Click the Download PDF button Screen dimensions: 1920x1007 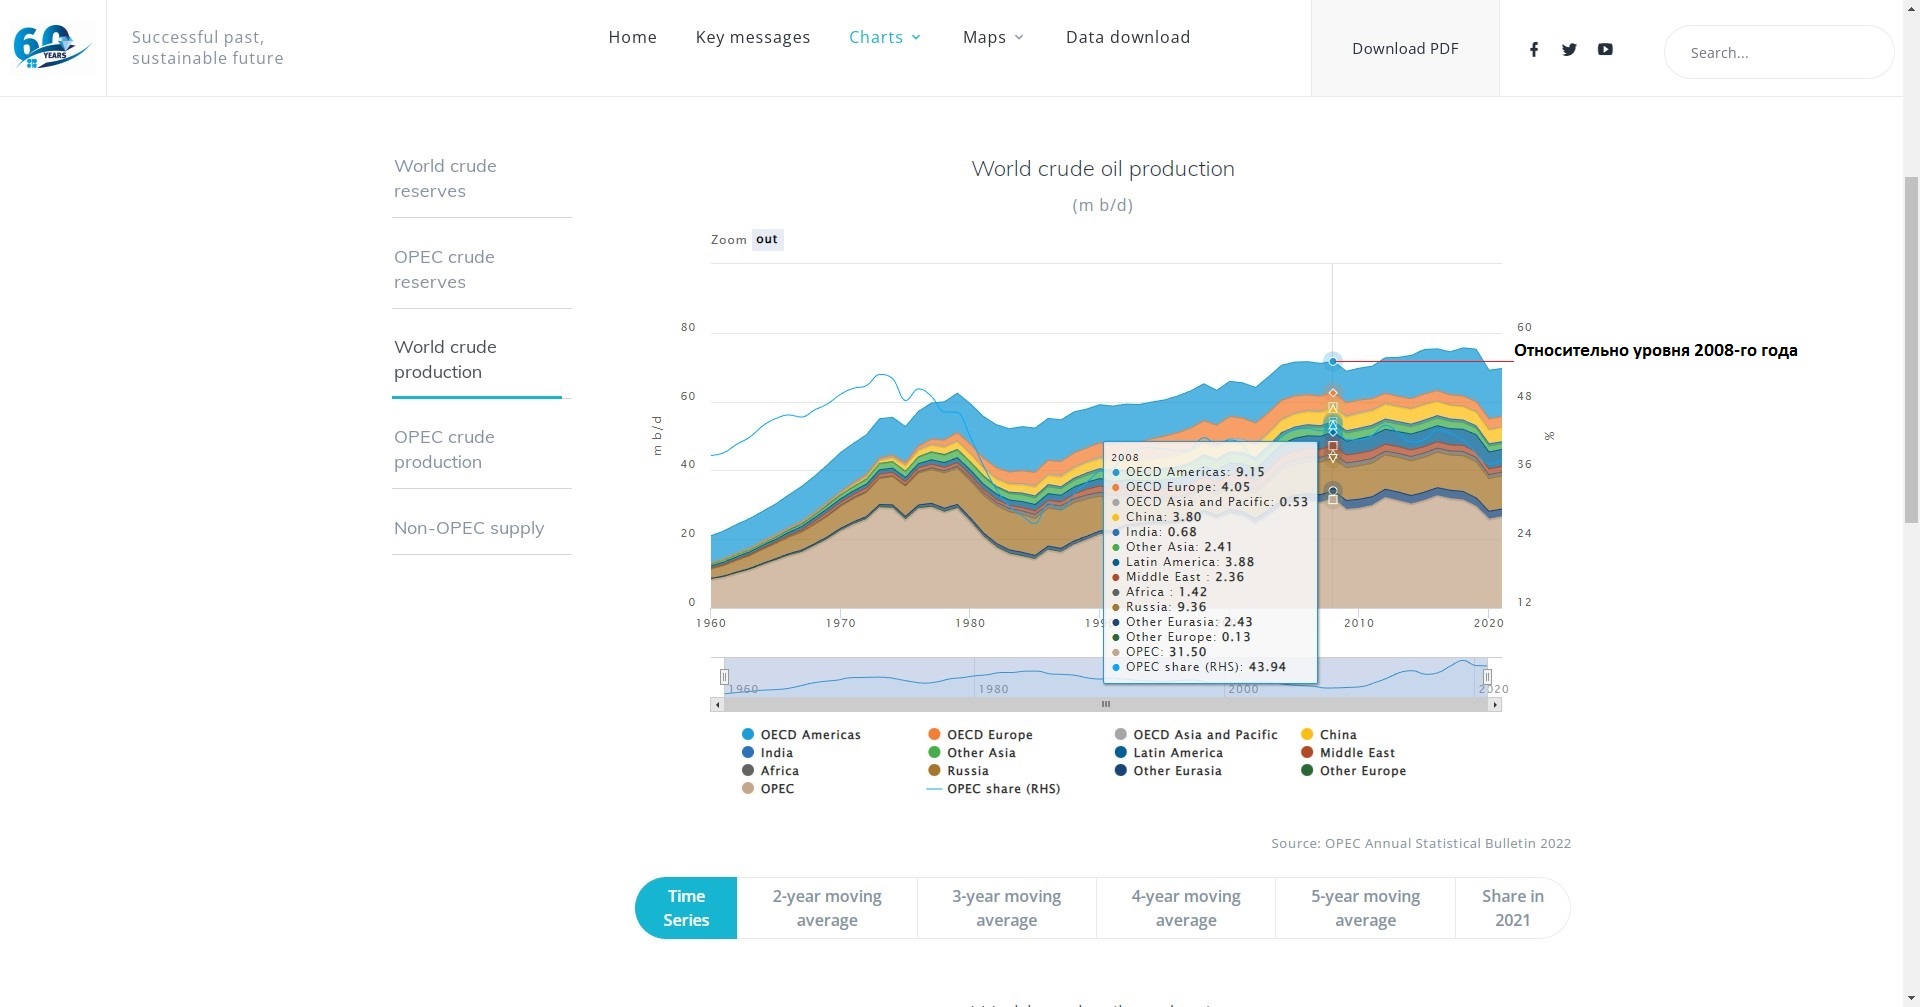tap(1405, 48)
